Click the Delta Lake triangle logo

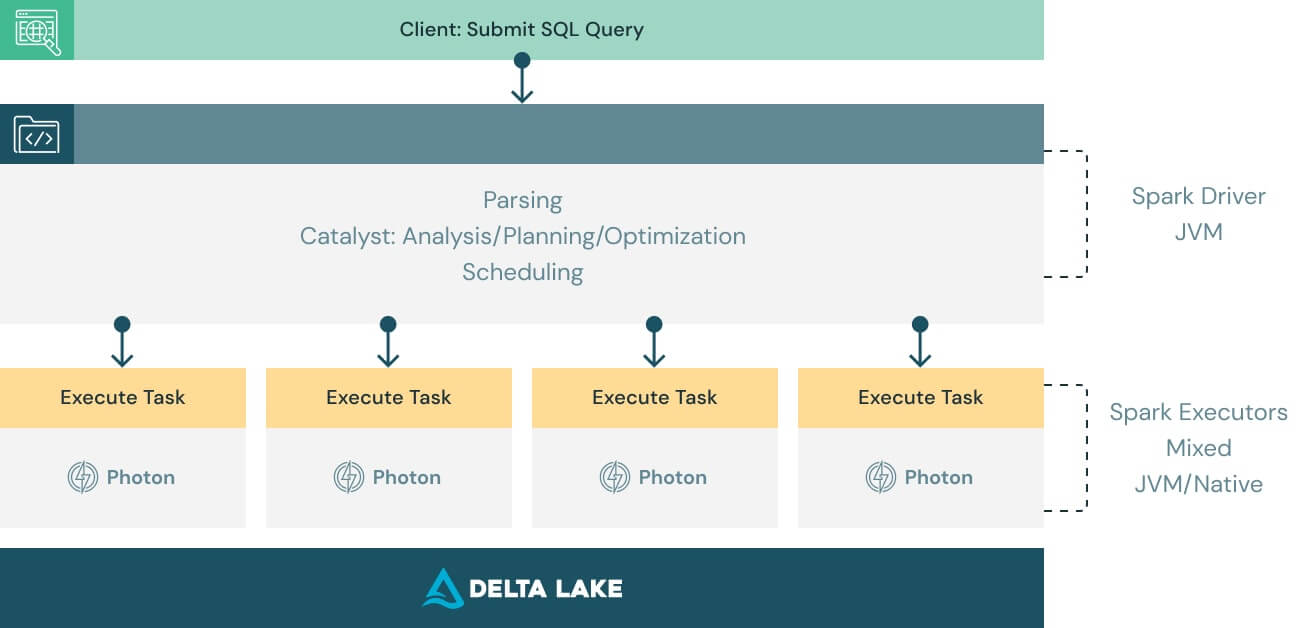442,588
